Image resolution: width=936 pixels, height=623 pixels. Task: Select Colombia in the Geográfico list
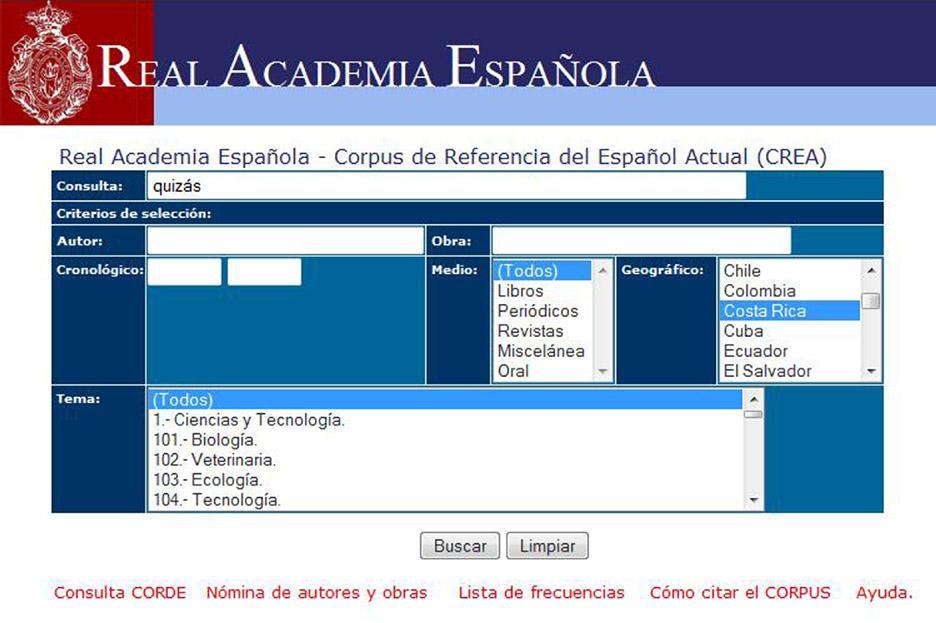click(790, 291)
